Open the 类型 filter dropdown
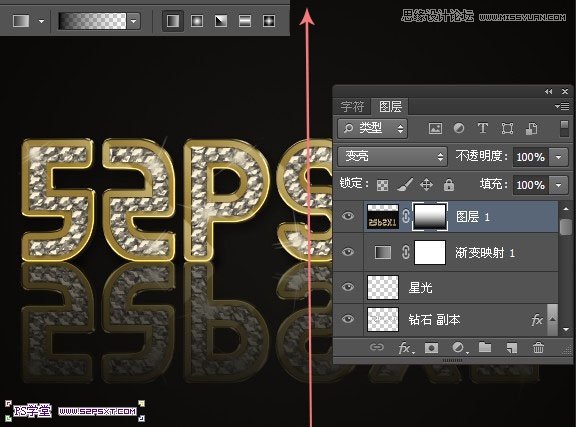The image size is (576, 427). coord(372,128)
